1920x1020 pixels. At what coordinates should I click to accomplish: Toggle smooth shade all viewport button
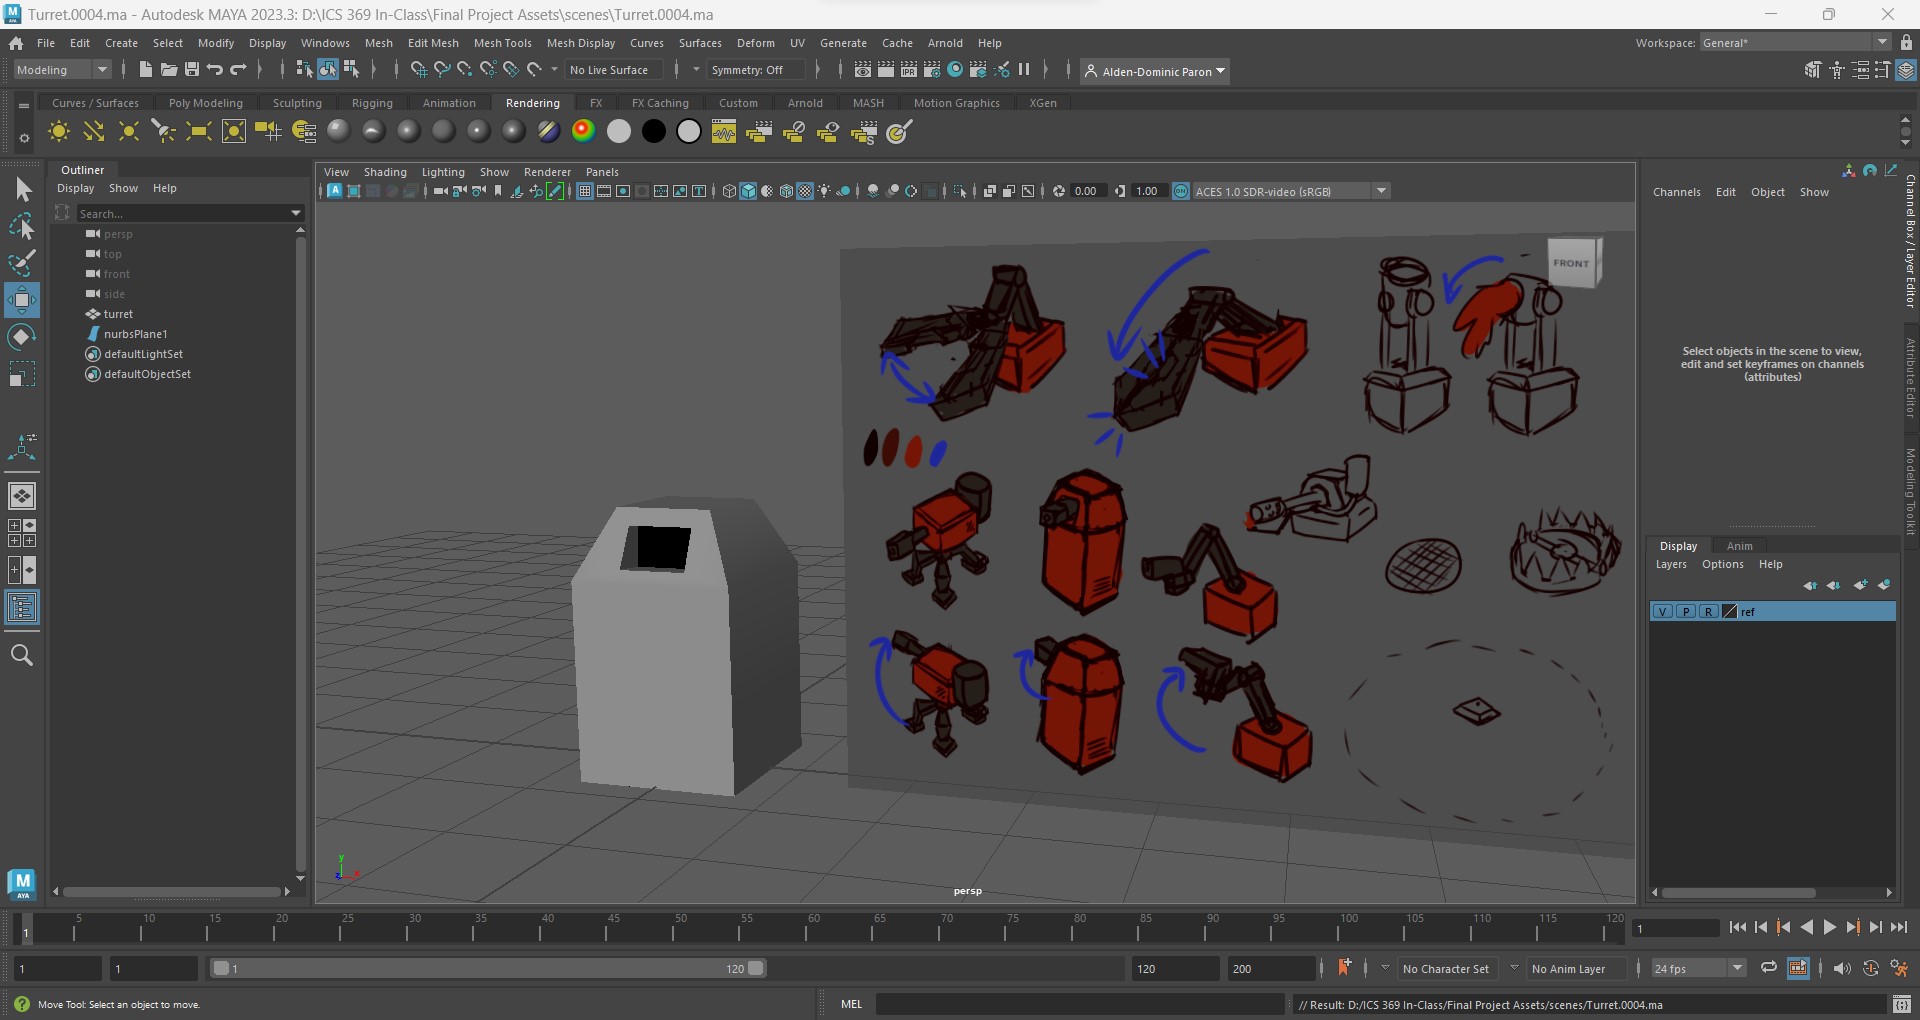tap(748, 191)
